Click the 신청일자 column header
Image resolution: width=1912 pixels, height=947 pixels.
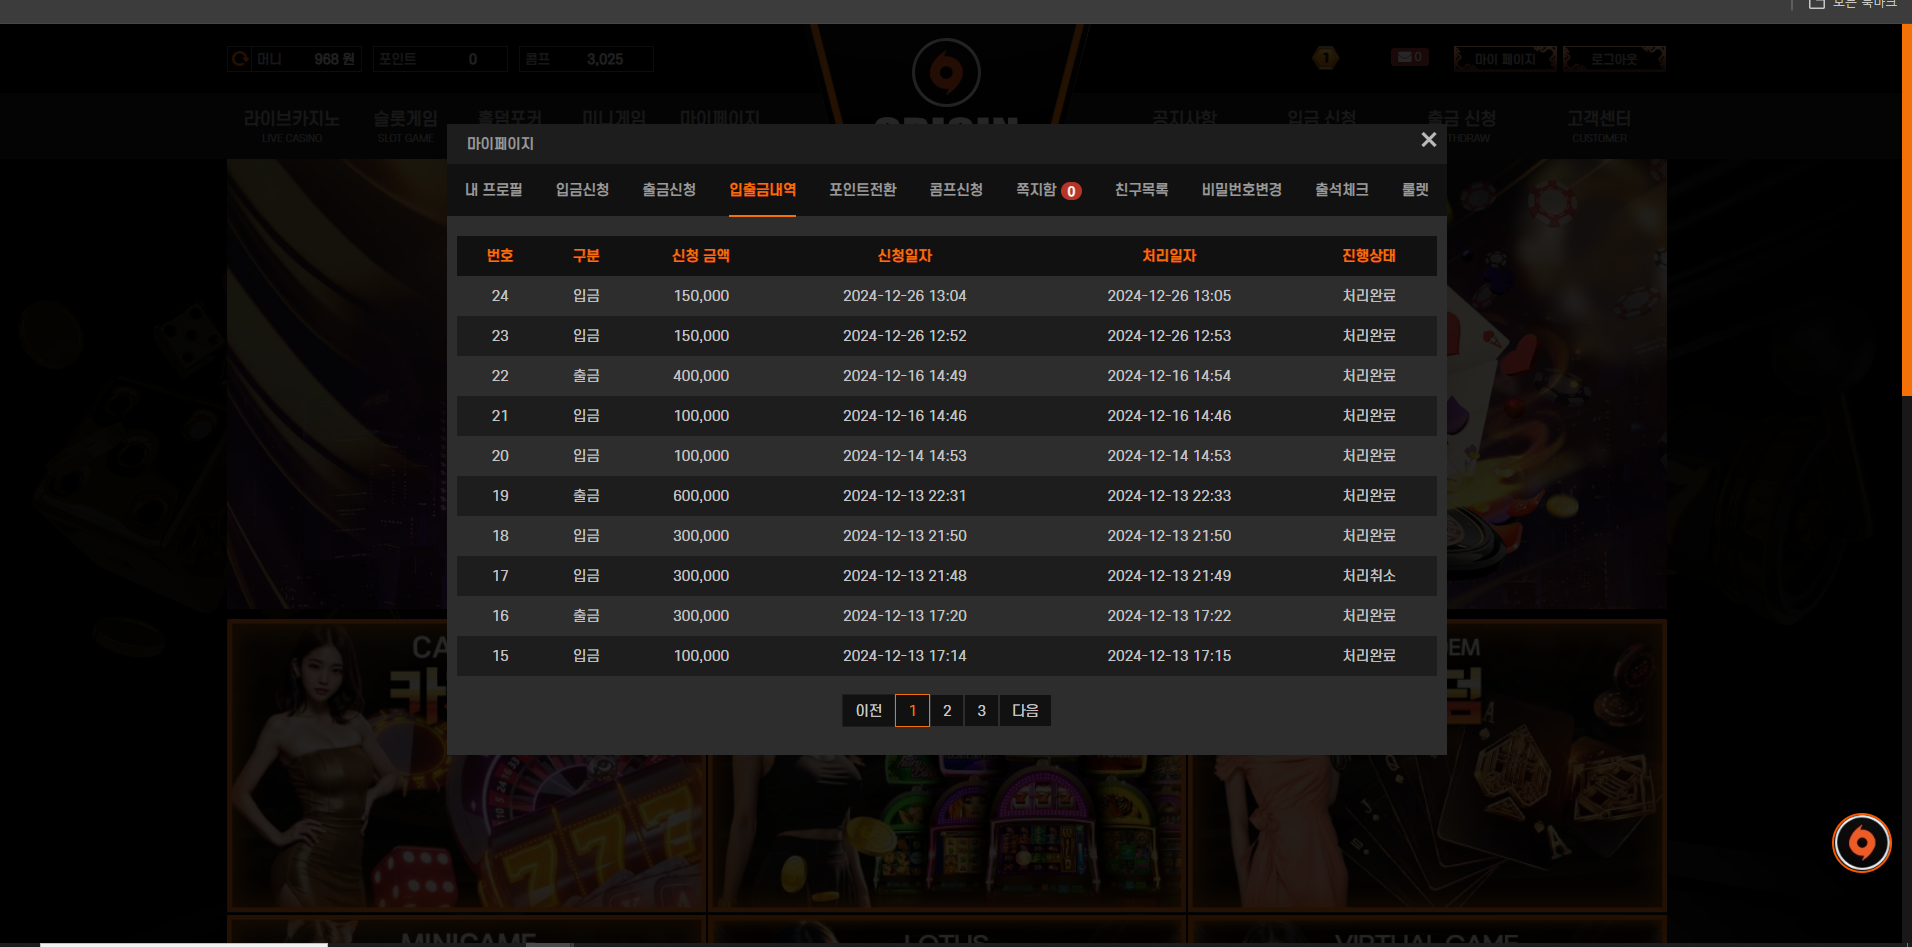point(905,255)
